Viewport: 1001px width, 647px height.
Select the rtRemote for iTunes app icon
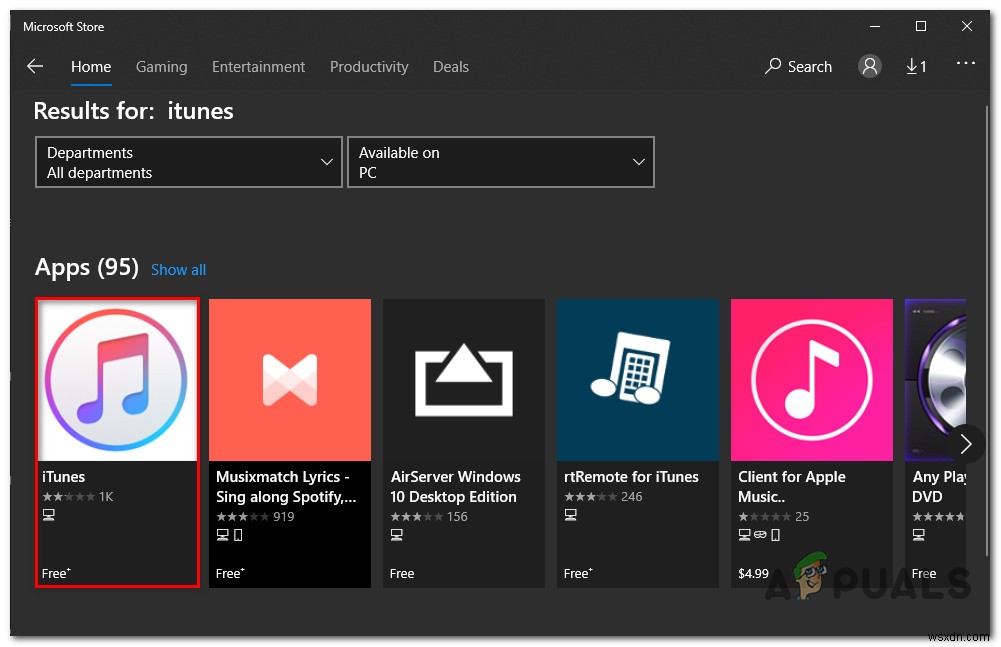638,380
